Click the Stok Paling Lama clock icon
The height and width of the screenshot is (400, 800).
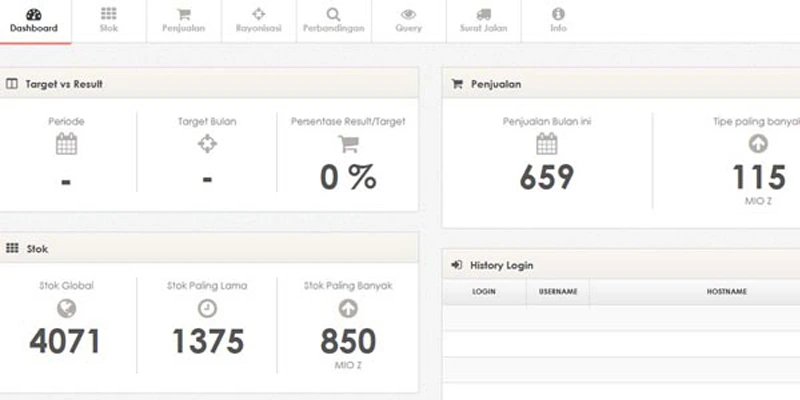tap(207, 308)
